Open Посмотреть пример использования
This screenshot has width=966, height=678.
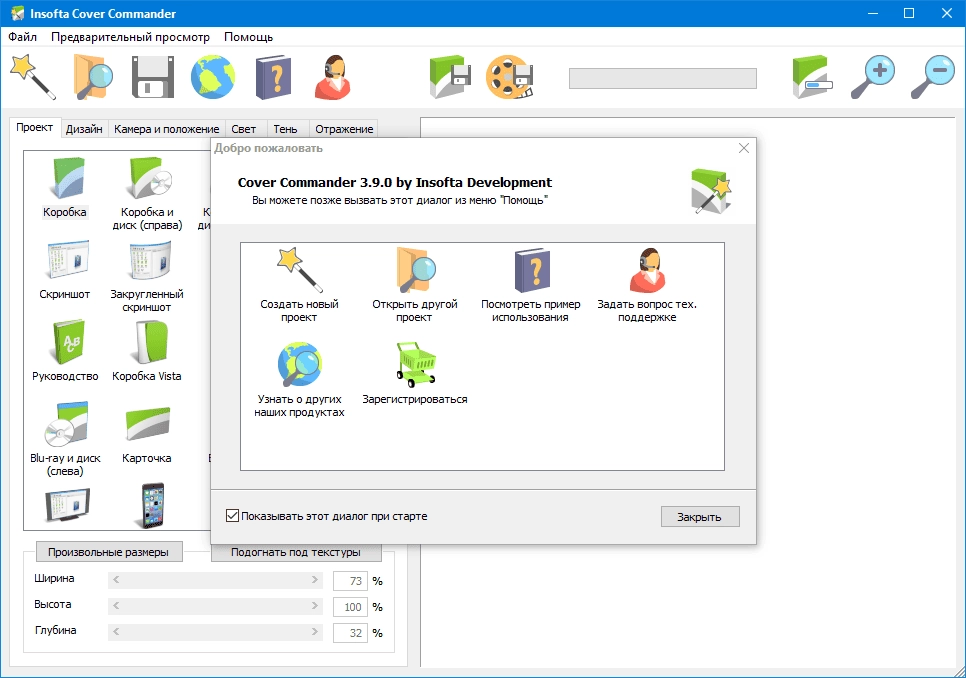point(530,285)
